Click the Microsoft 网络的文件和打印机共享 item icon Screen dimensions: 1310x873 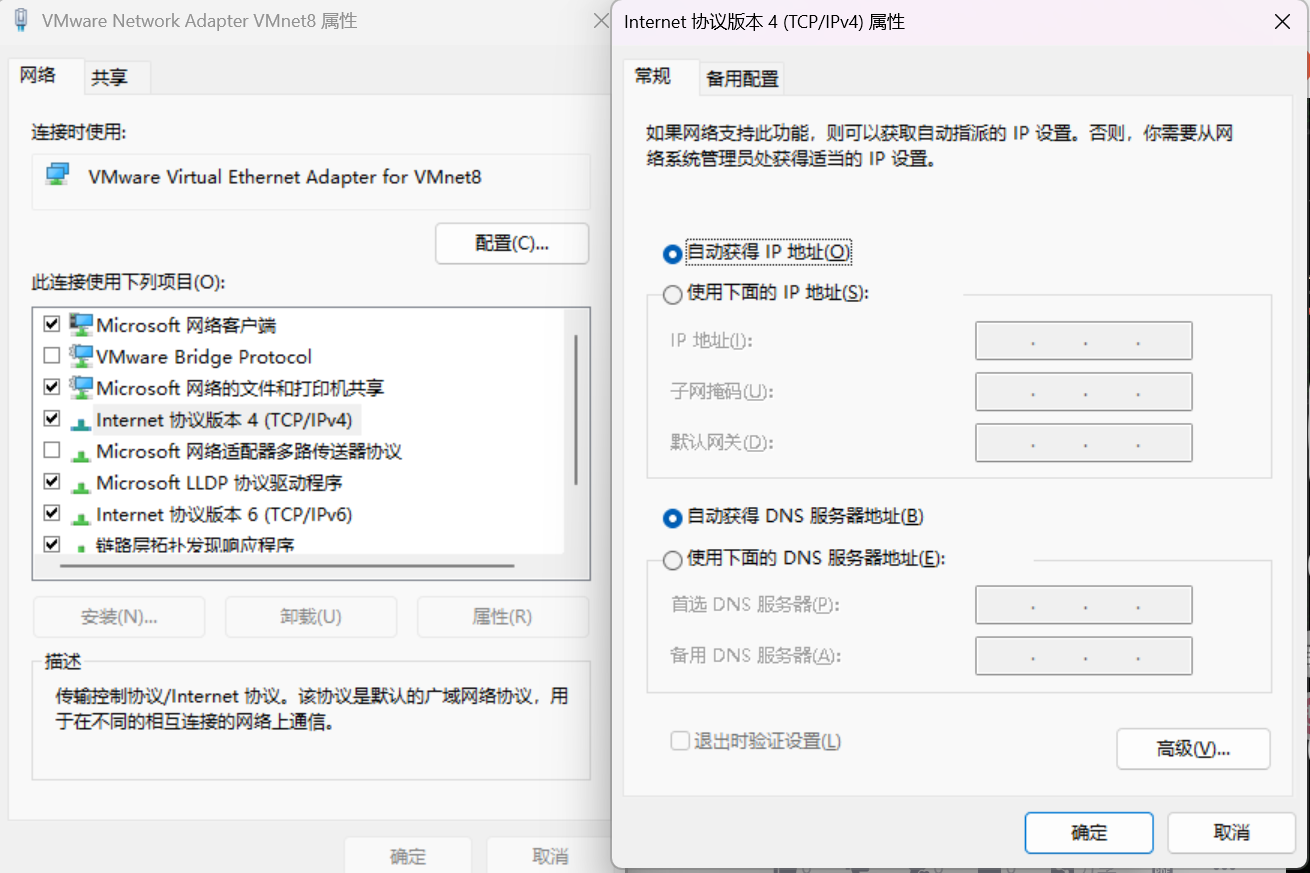click(x=80, y=387)
